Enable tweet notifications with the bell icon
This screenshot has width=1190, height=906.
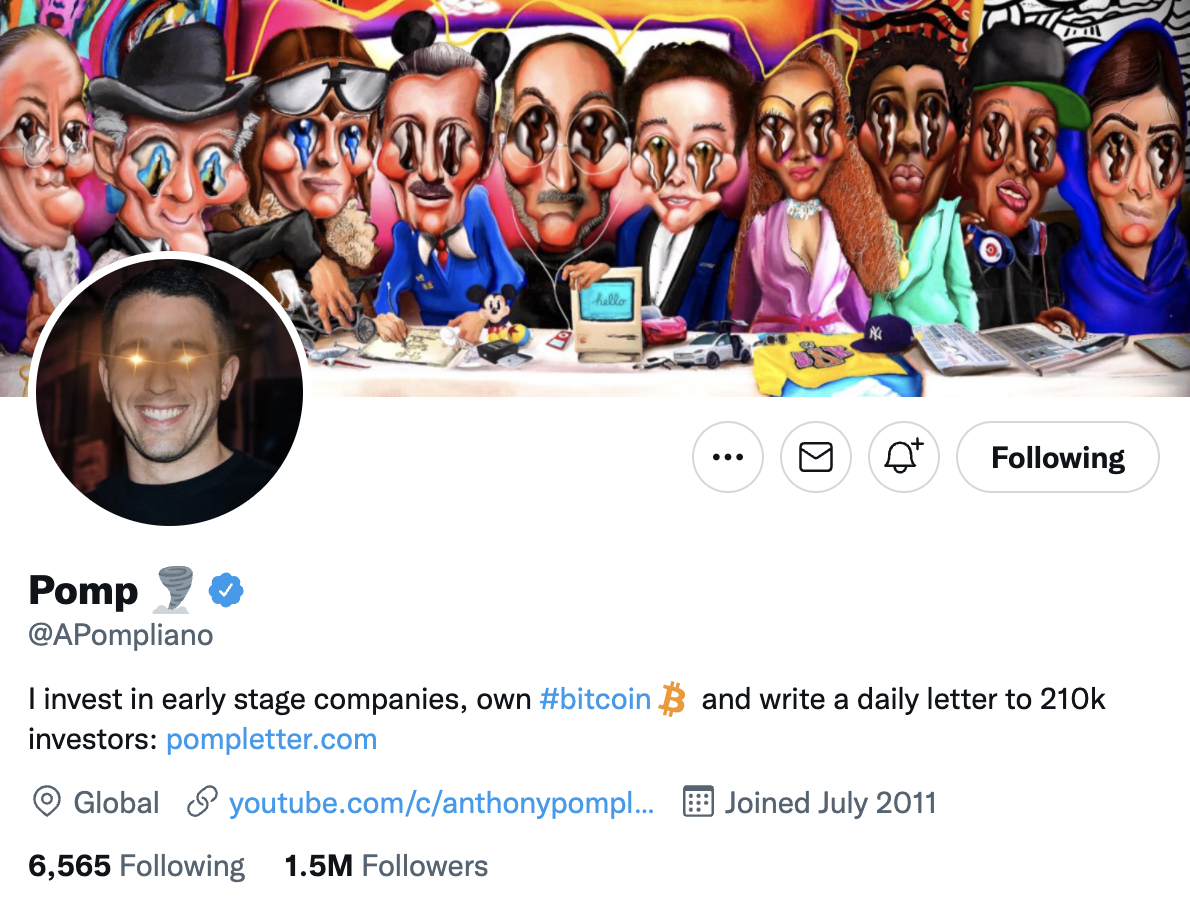tap(903, 457)
